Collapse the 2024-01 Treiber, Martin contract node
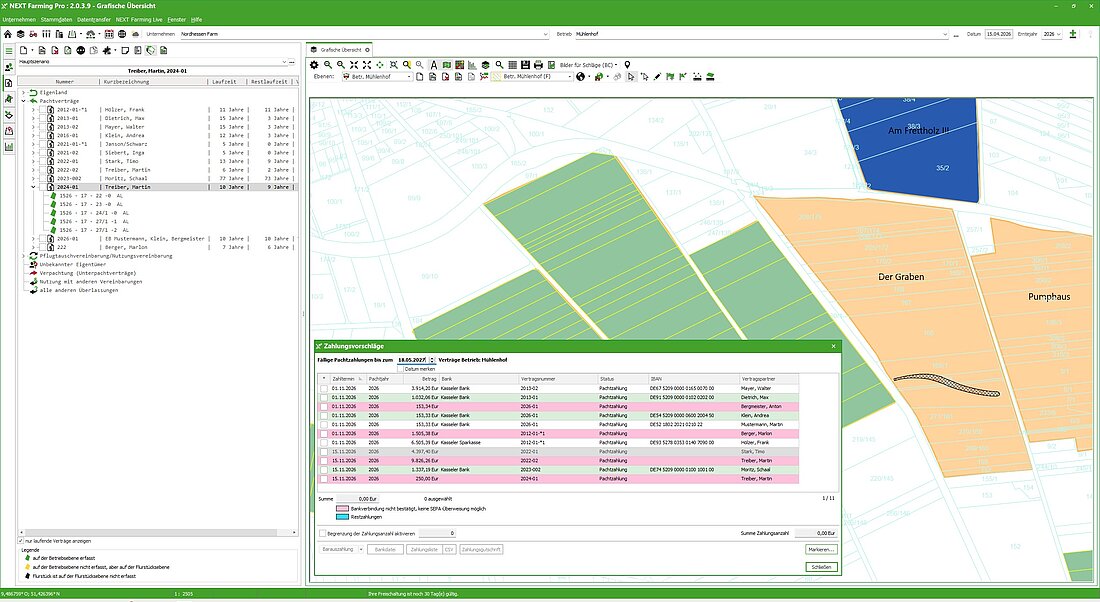This screenshot has width=1100, height=602. tap(33, 187)
